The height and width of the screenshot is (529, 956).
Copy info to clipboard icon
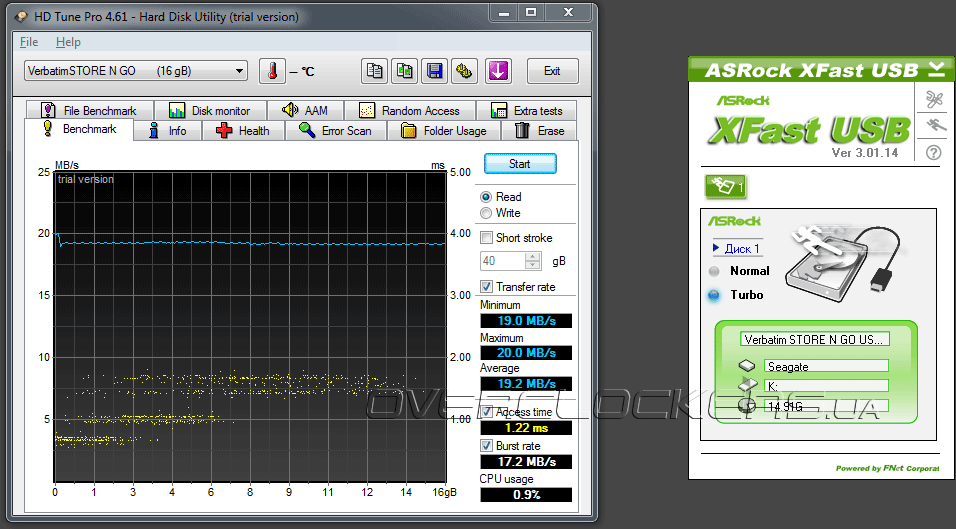pos(374,71)
